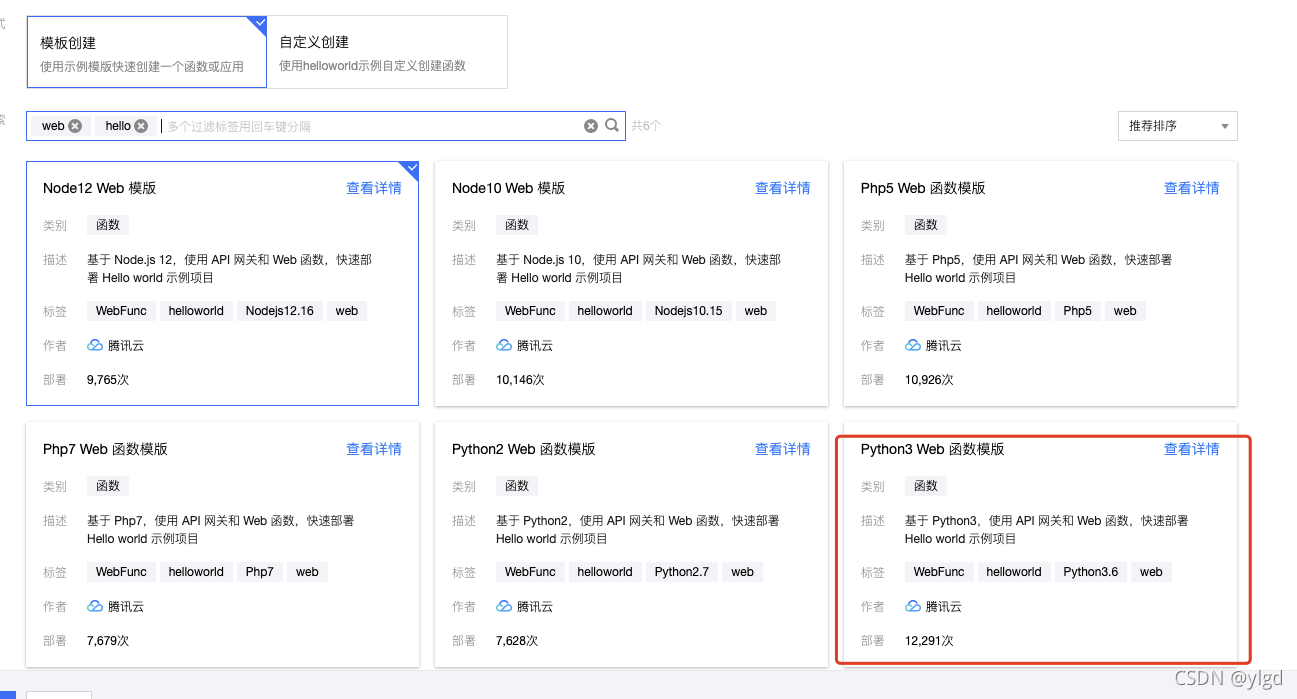Click Tencent Cloud icon in Python3 card
Screen dimensions: 1297x699
coord(913,606)
